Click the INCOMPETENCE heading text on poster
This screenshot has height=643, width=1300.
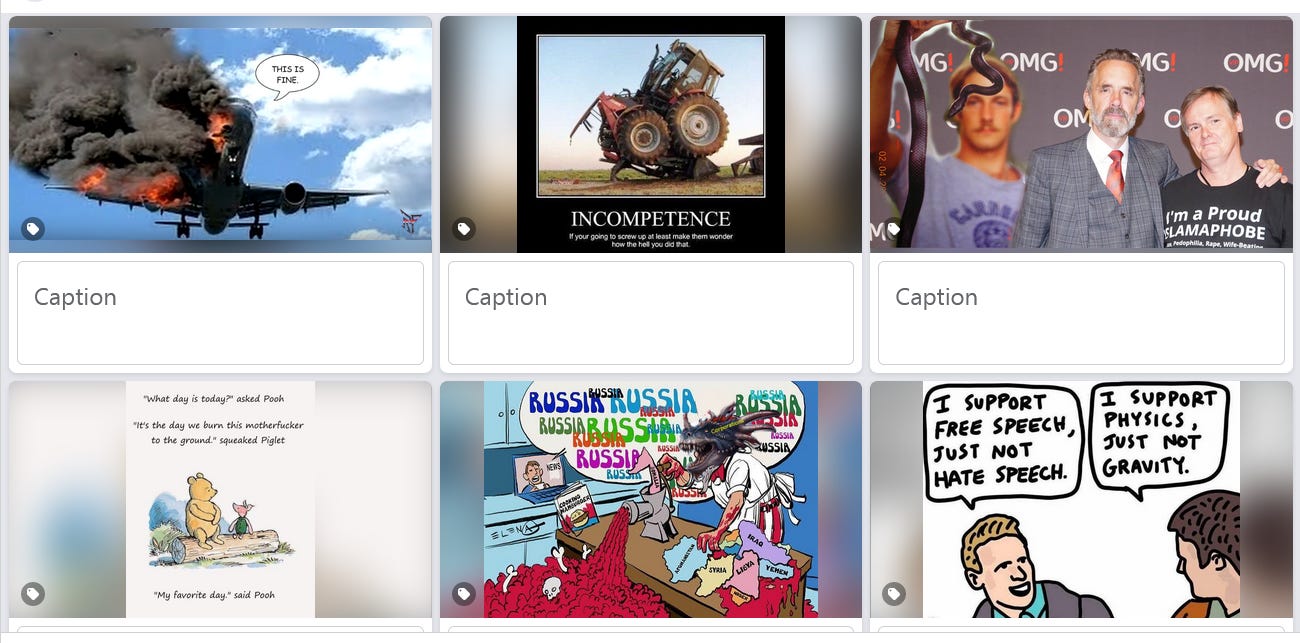point(651,218)
